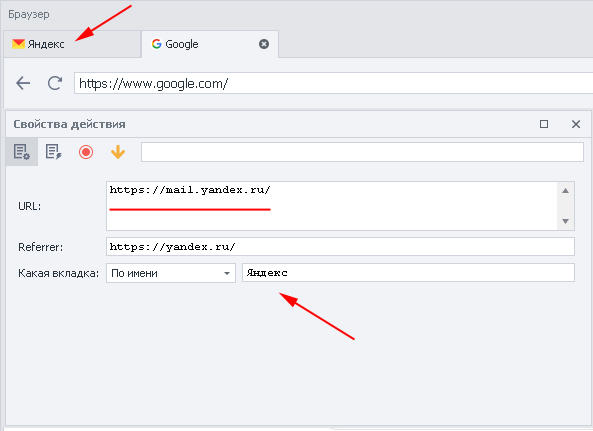Click the Yandex mail envelope favicon
Viewport: 593px width, 431px height.
pyautogui.click(x=18, y=44)
